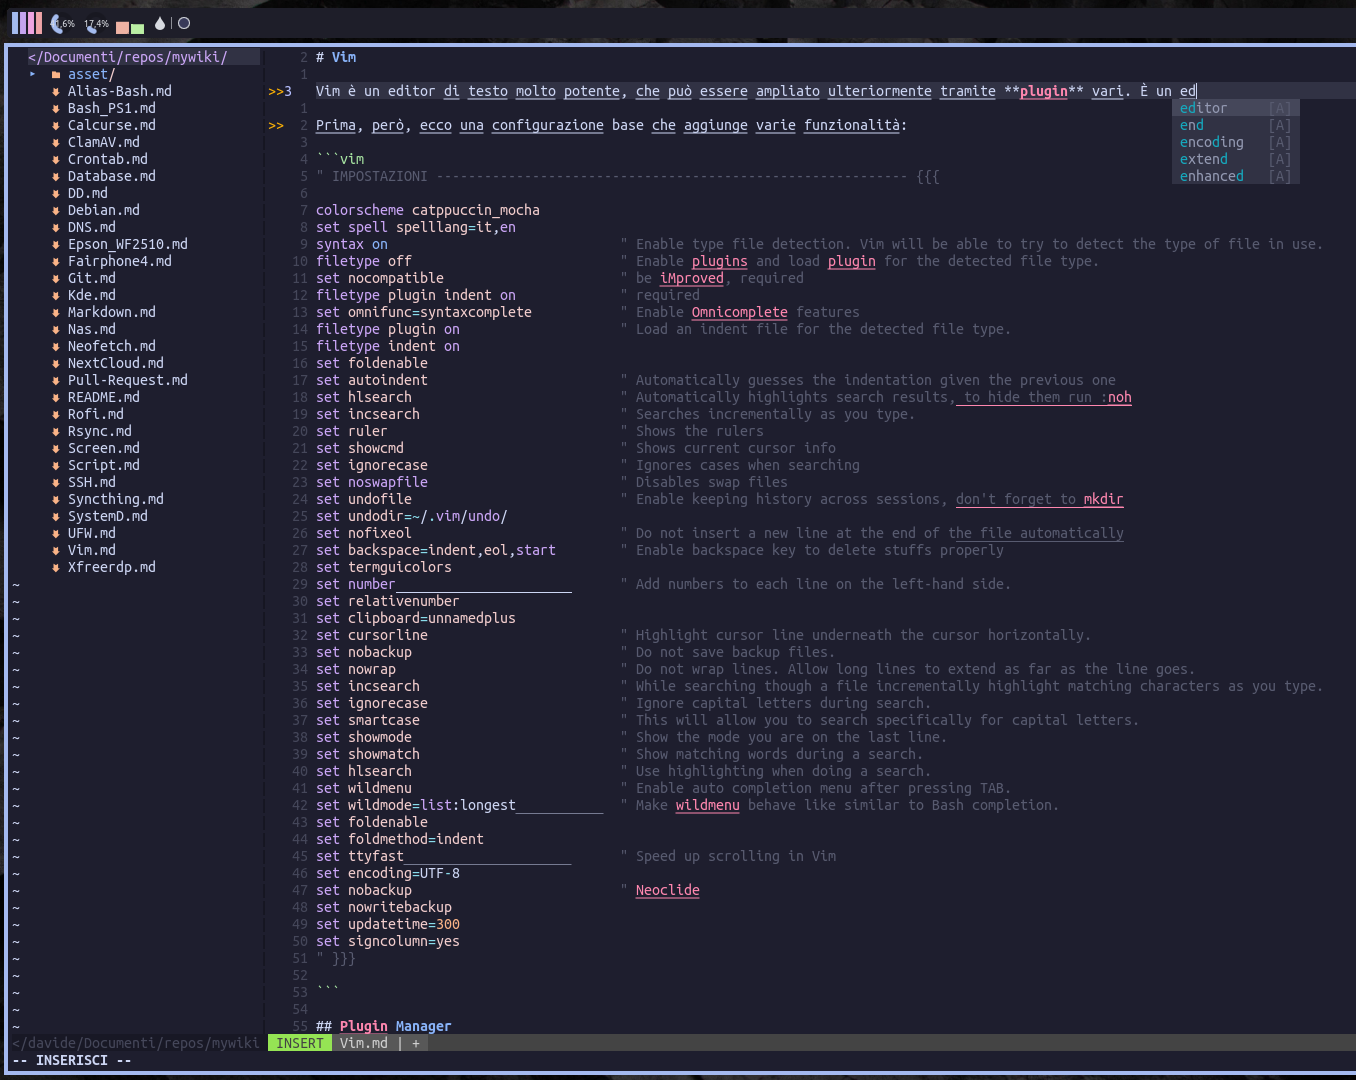This screenshot has width=1356, height=1080.
Task: Click the bold 'plugin' word on first line
Action: (1044, 91)
